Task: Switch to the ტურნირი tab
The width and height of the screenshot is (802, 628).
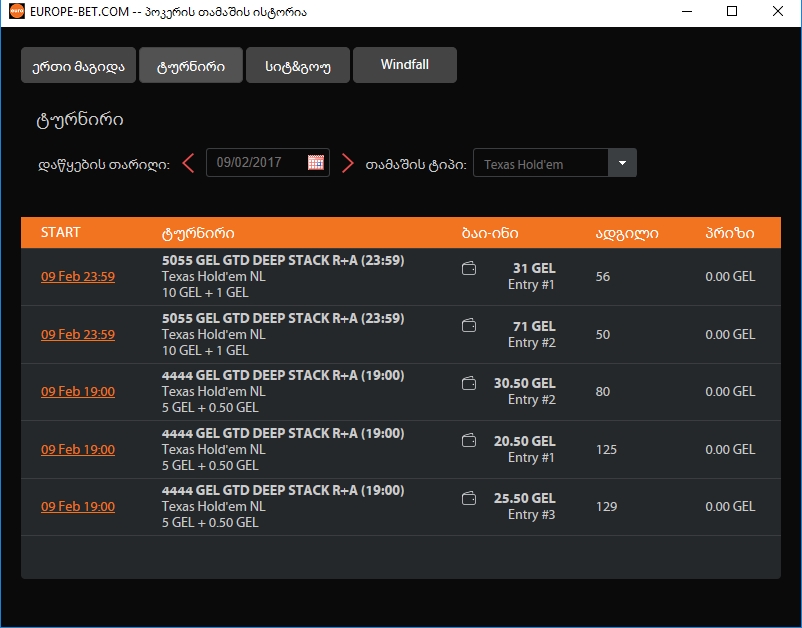Action: click(190, 64)
